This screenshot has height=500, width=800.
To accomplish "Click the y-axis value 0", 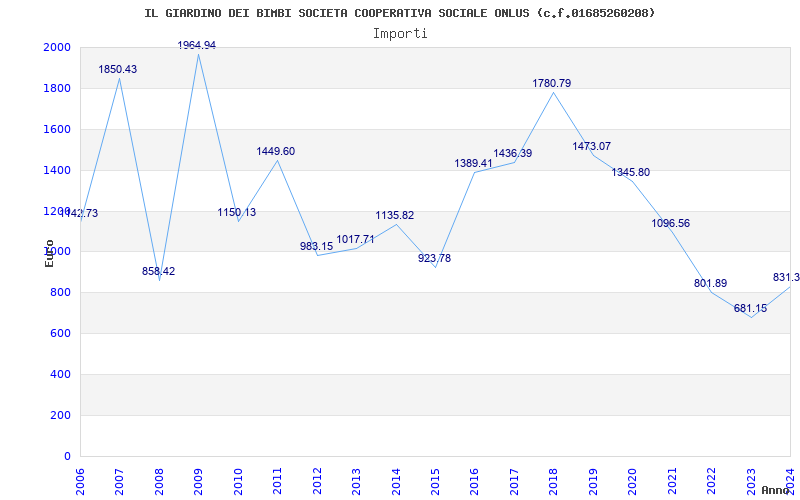I will pyautogui.click(x=68, y=456).
